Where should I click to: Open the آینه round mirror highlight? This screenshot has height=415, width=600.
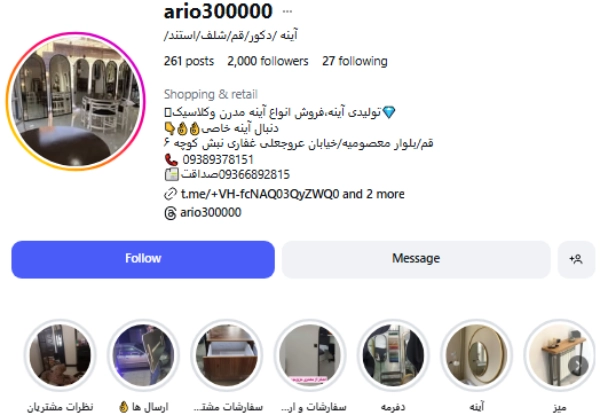coord(477,355)
